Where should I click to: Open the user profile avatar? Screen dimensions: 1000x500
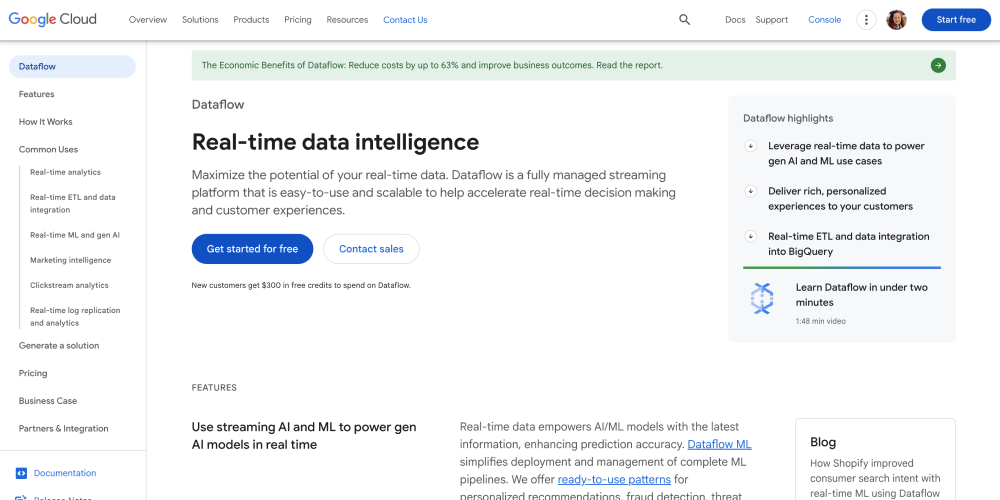pyautogui.click(x=896, y=20)
